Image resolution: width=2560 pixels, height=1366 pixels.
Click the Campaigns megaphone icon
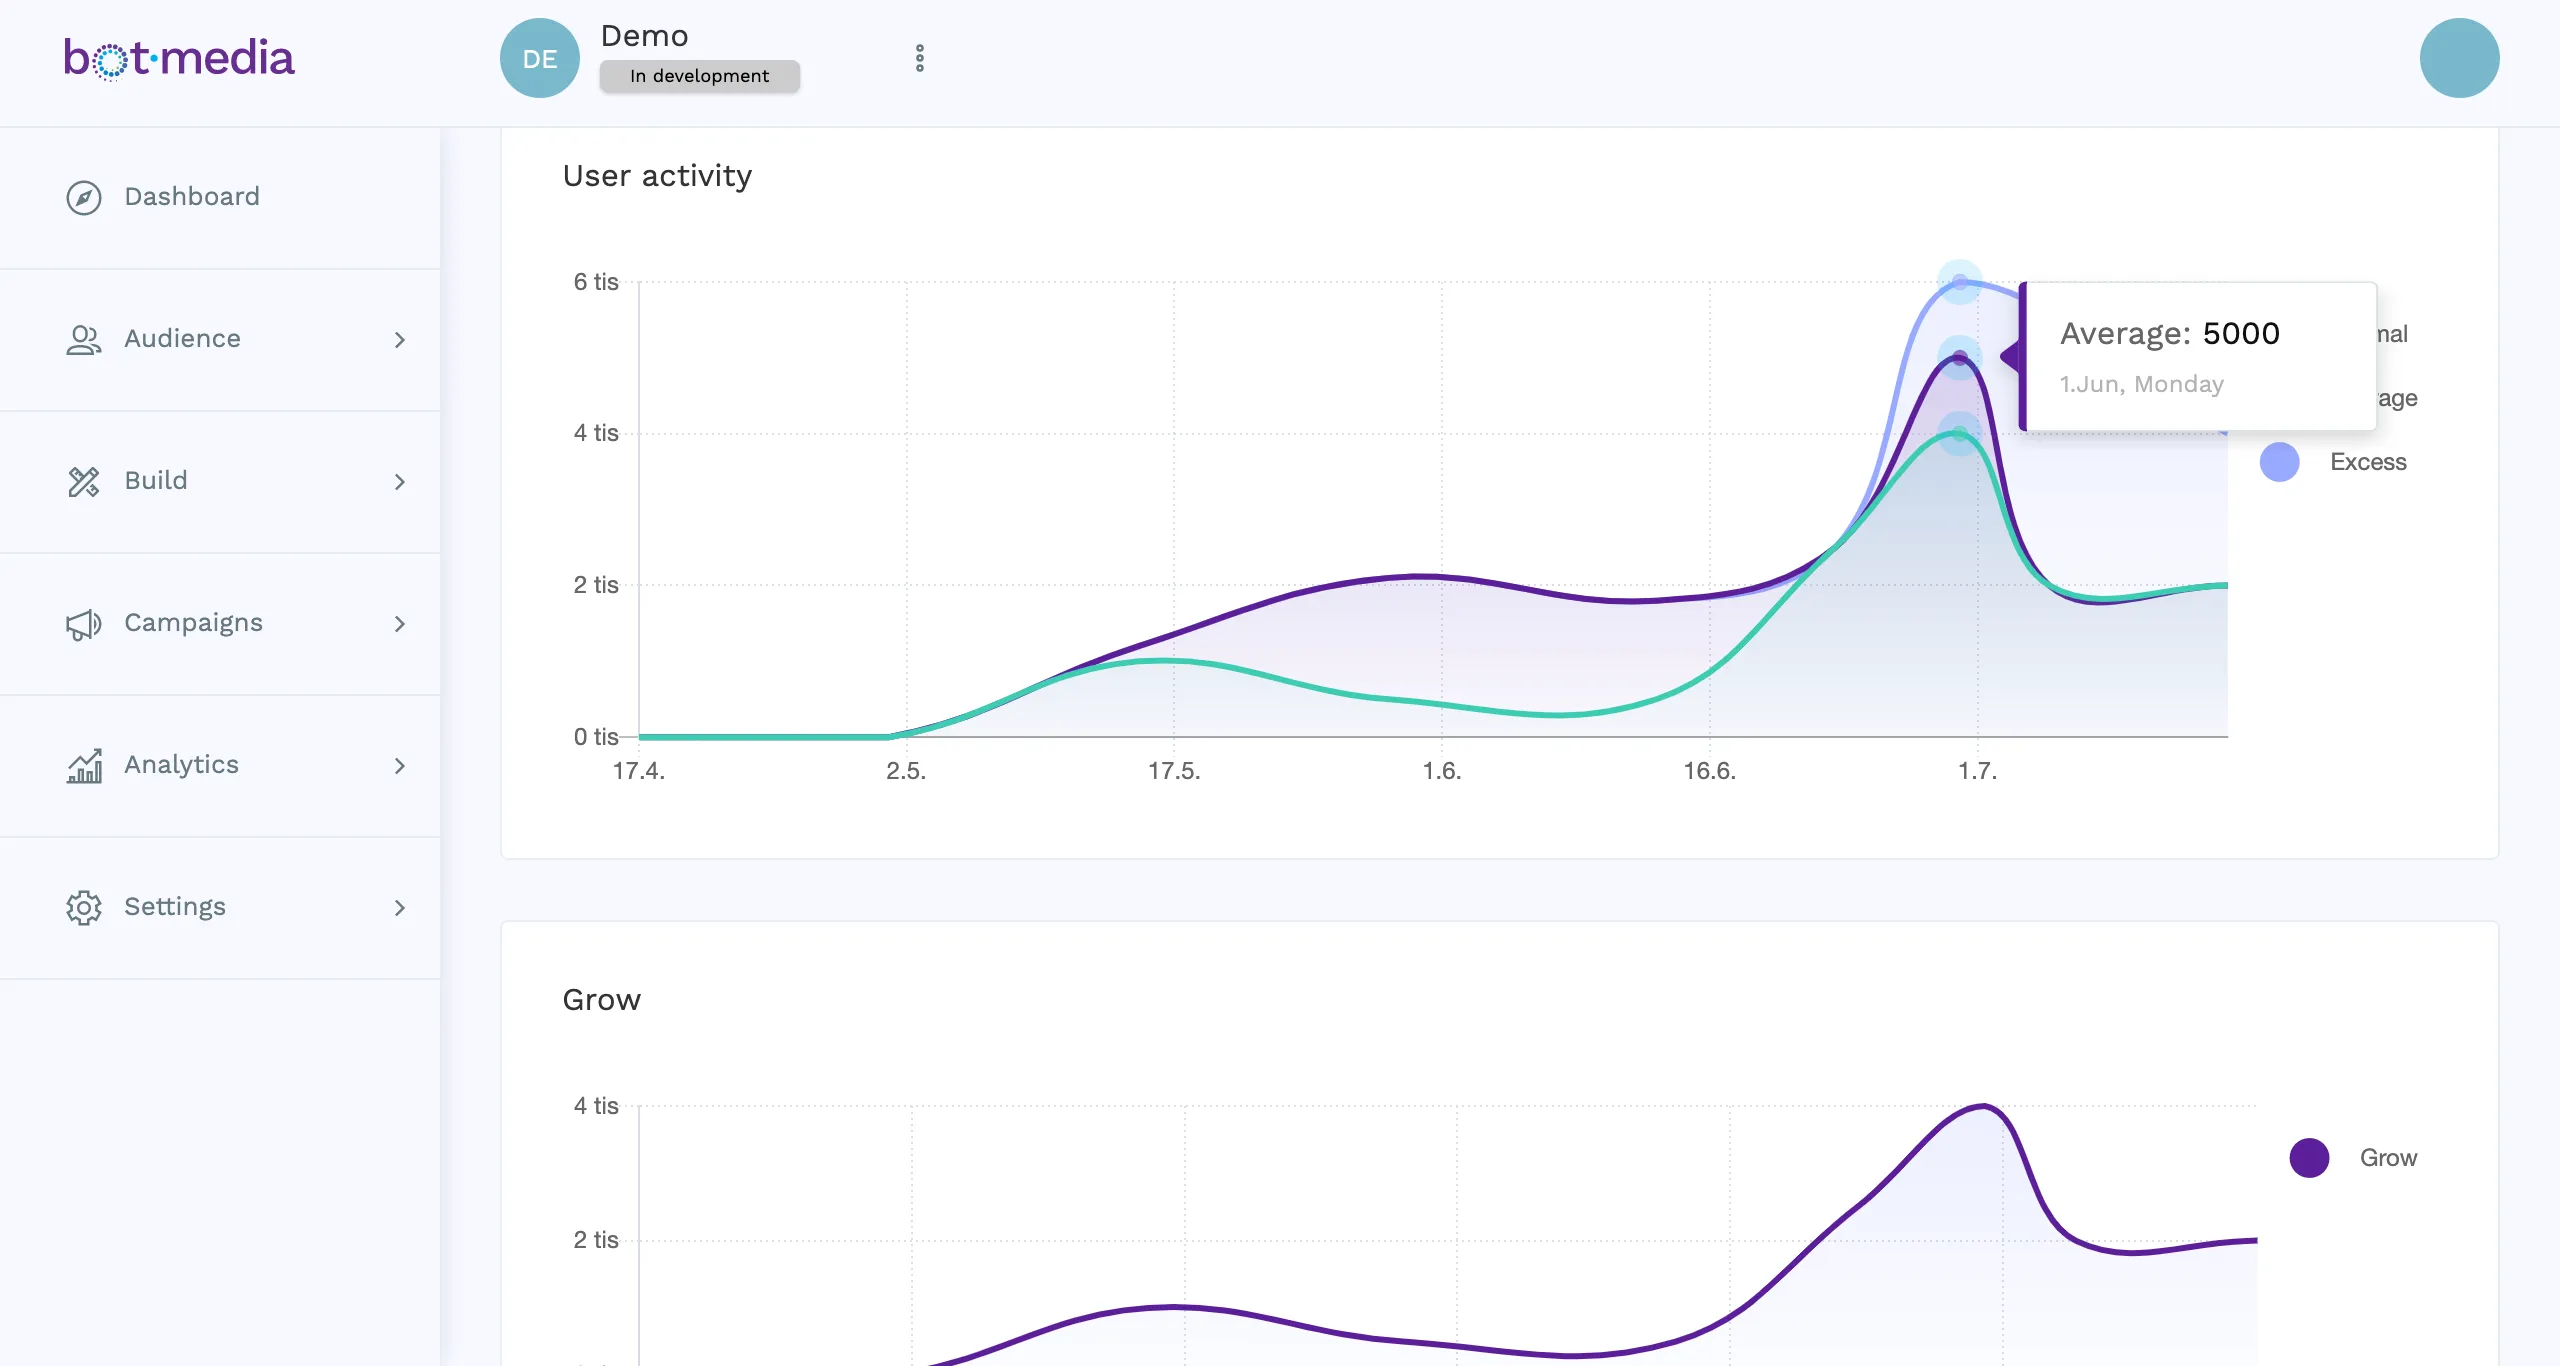tap(84, 623)
